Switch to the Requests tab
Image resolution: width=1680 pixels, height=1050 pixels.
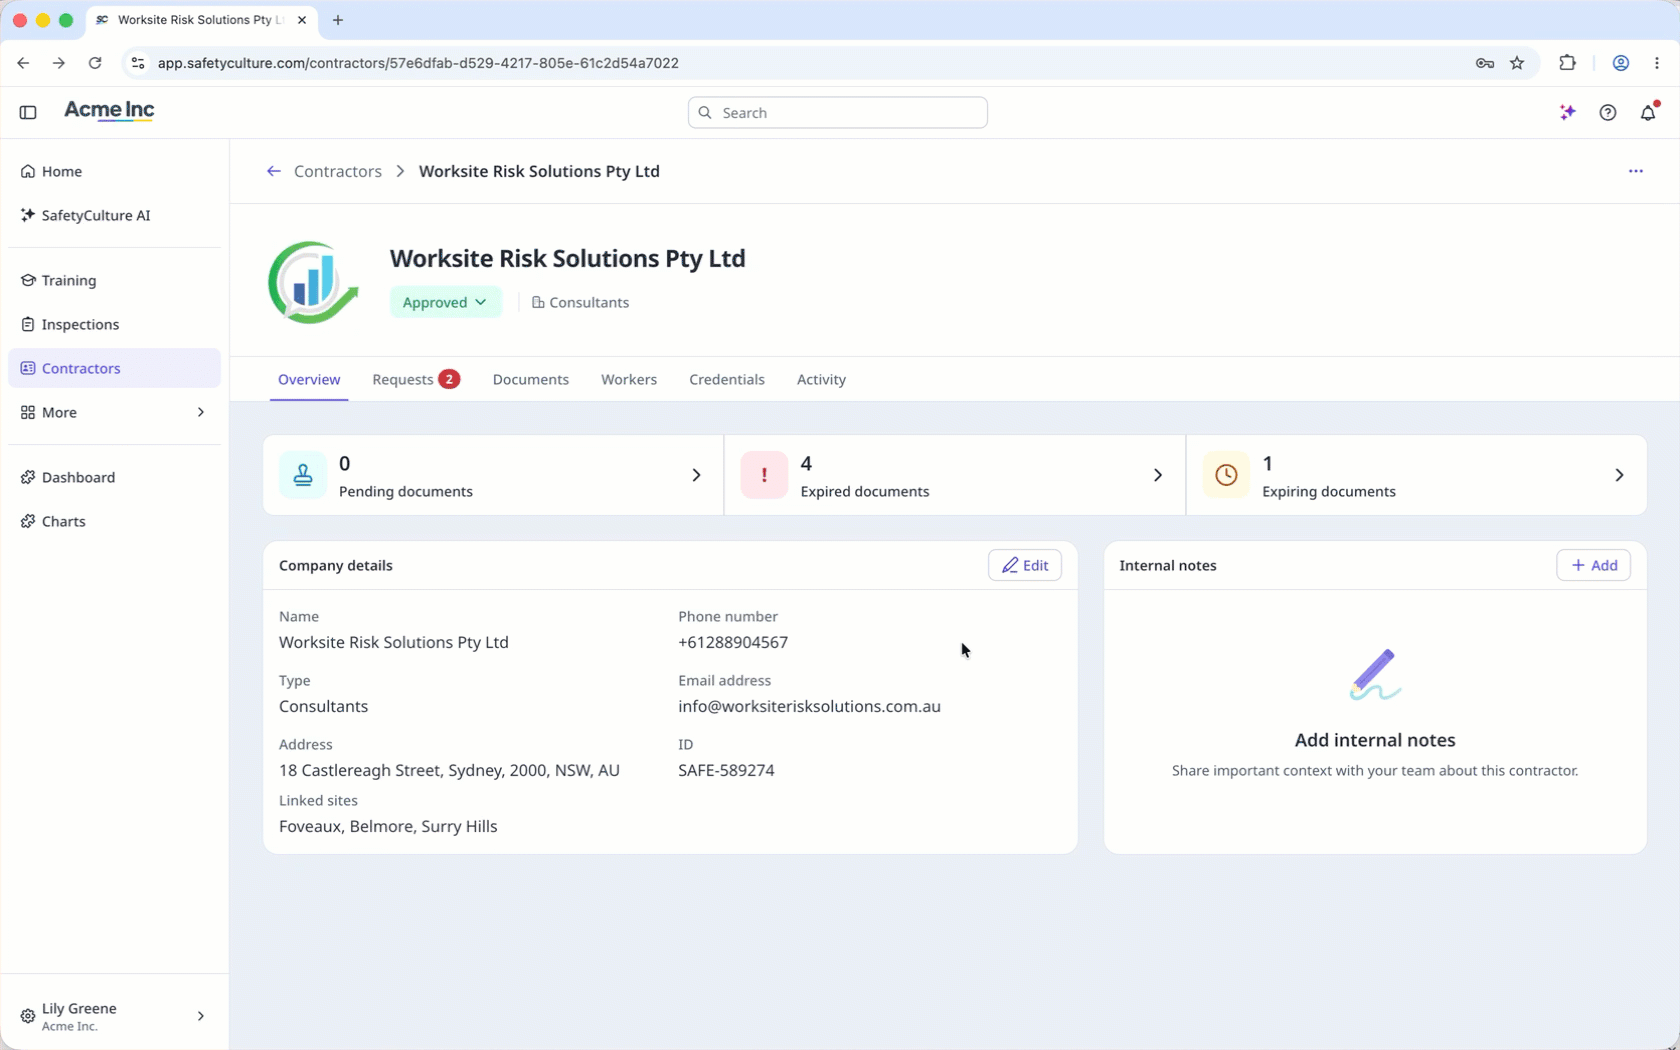point(416,379)
